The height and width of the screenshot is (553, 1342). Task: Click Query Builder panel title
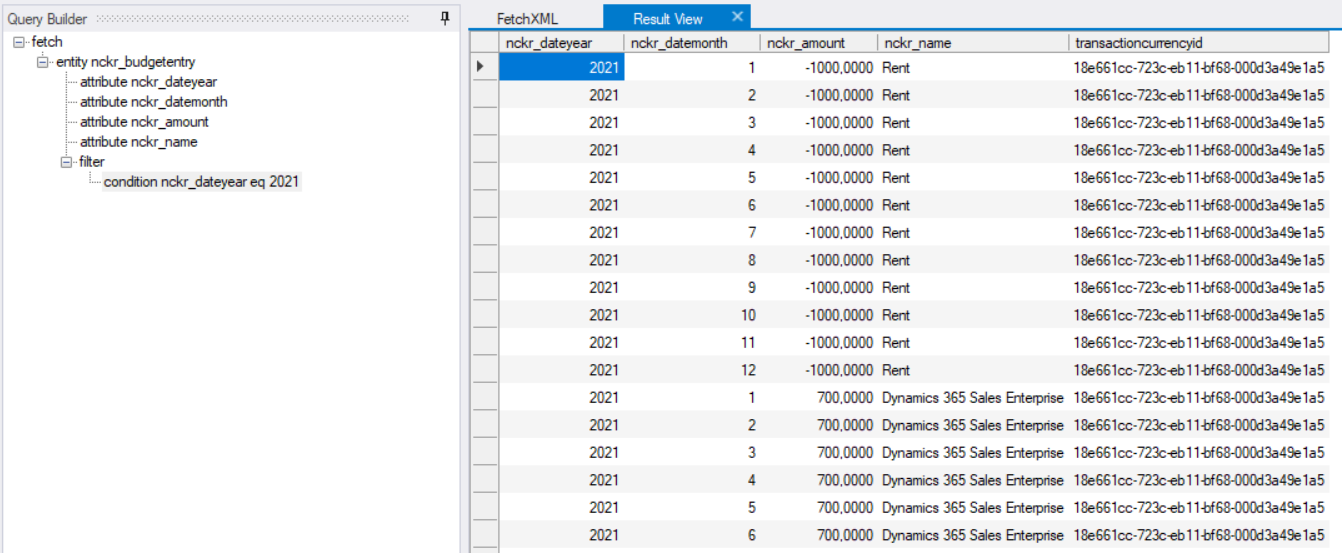47,19
